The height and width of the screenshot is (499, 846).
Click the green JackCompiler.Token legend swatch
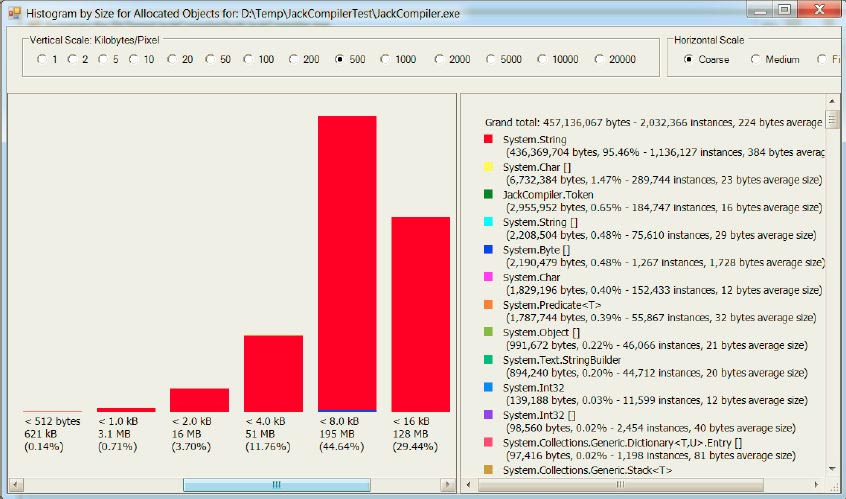(x=488, y=194)
